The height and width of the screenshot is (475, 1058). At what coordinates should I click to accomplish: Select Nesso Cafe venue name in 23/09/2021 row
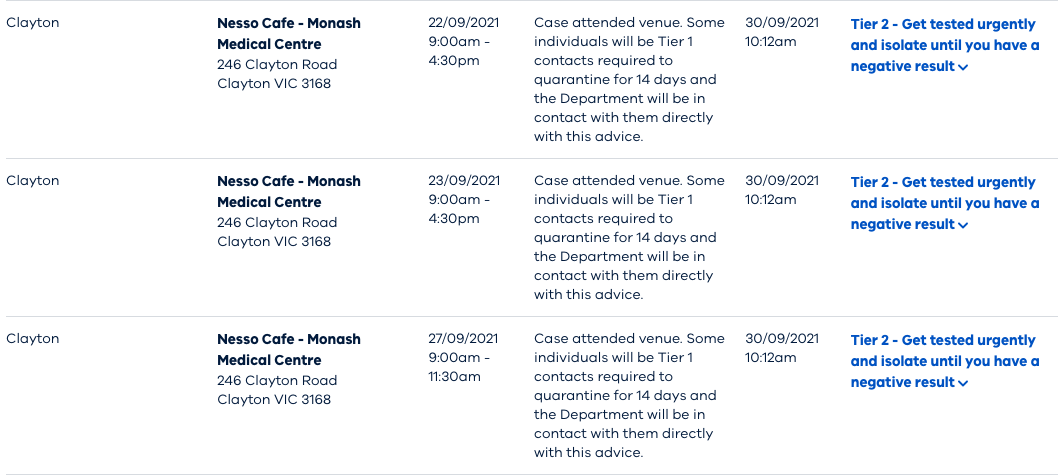289,192
